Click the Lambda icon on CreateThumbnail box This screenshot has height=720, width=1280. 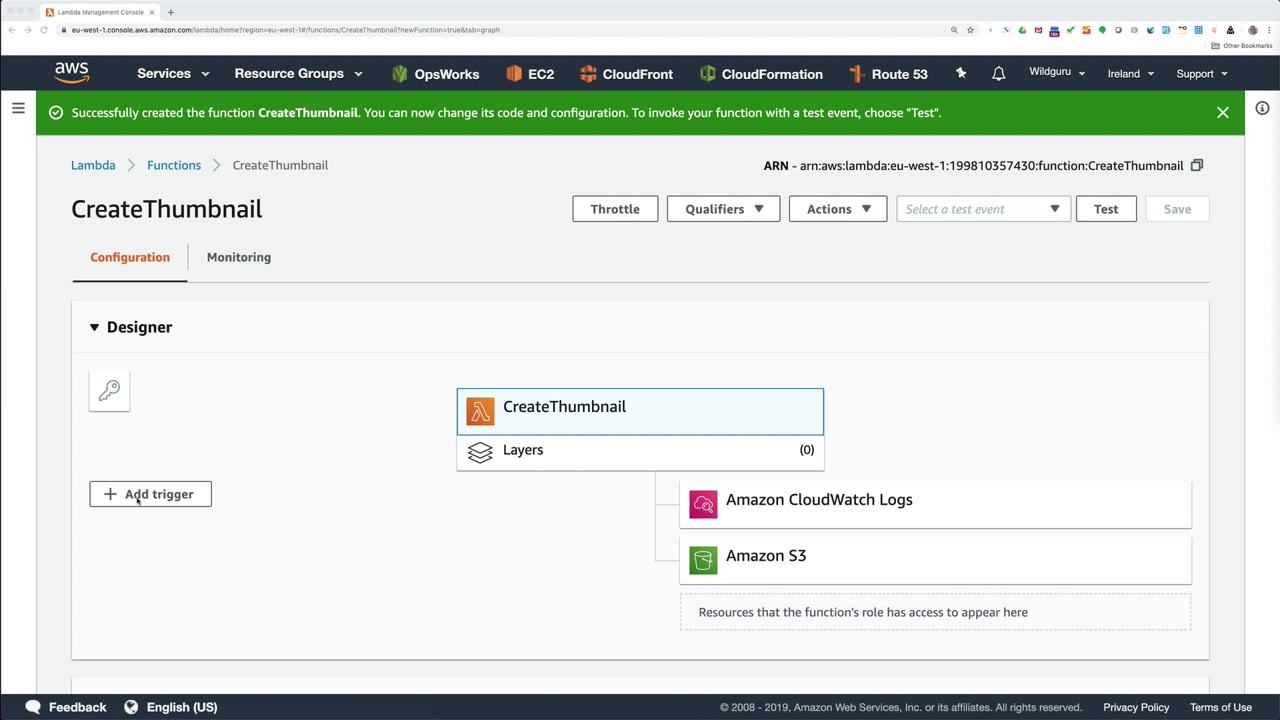(x=480, y=411)
